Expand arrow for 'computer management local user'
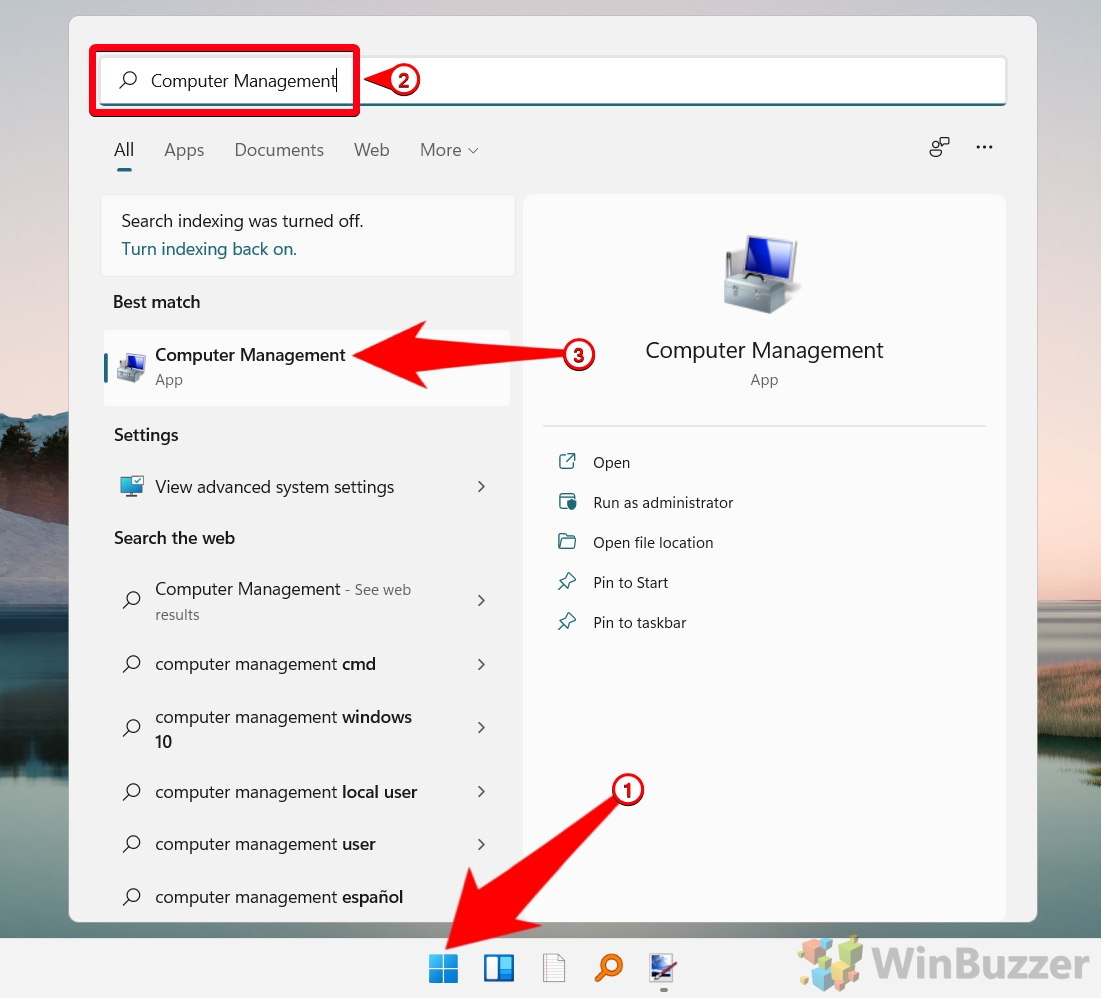The width and height of the screenshot is (1101, 998). tap(481, 792)
